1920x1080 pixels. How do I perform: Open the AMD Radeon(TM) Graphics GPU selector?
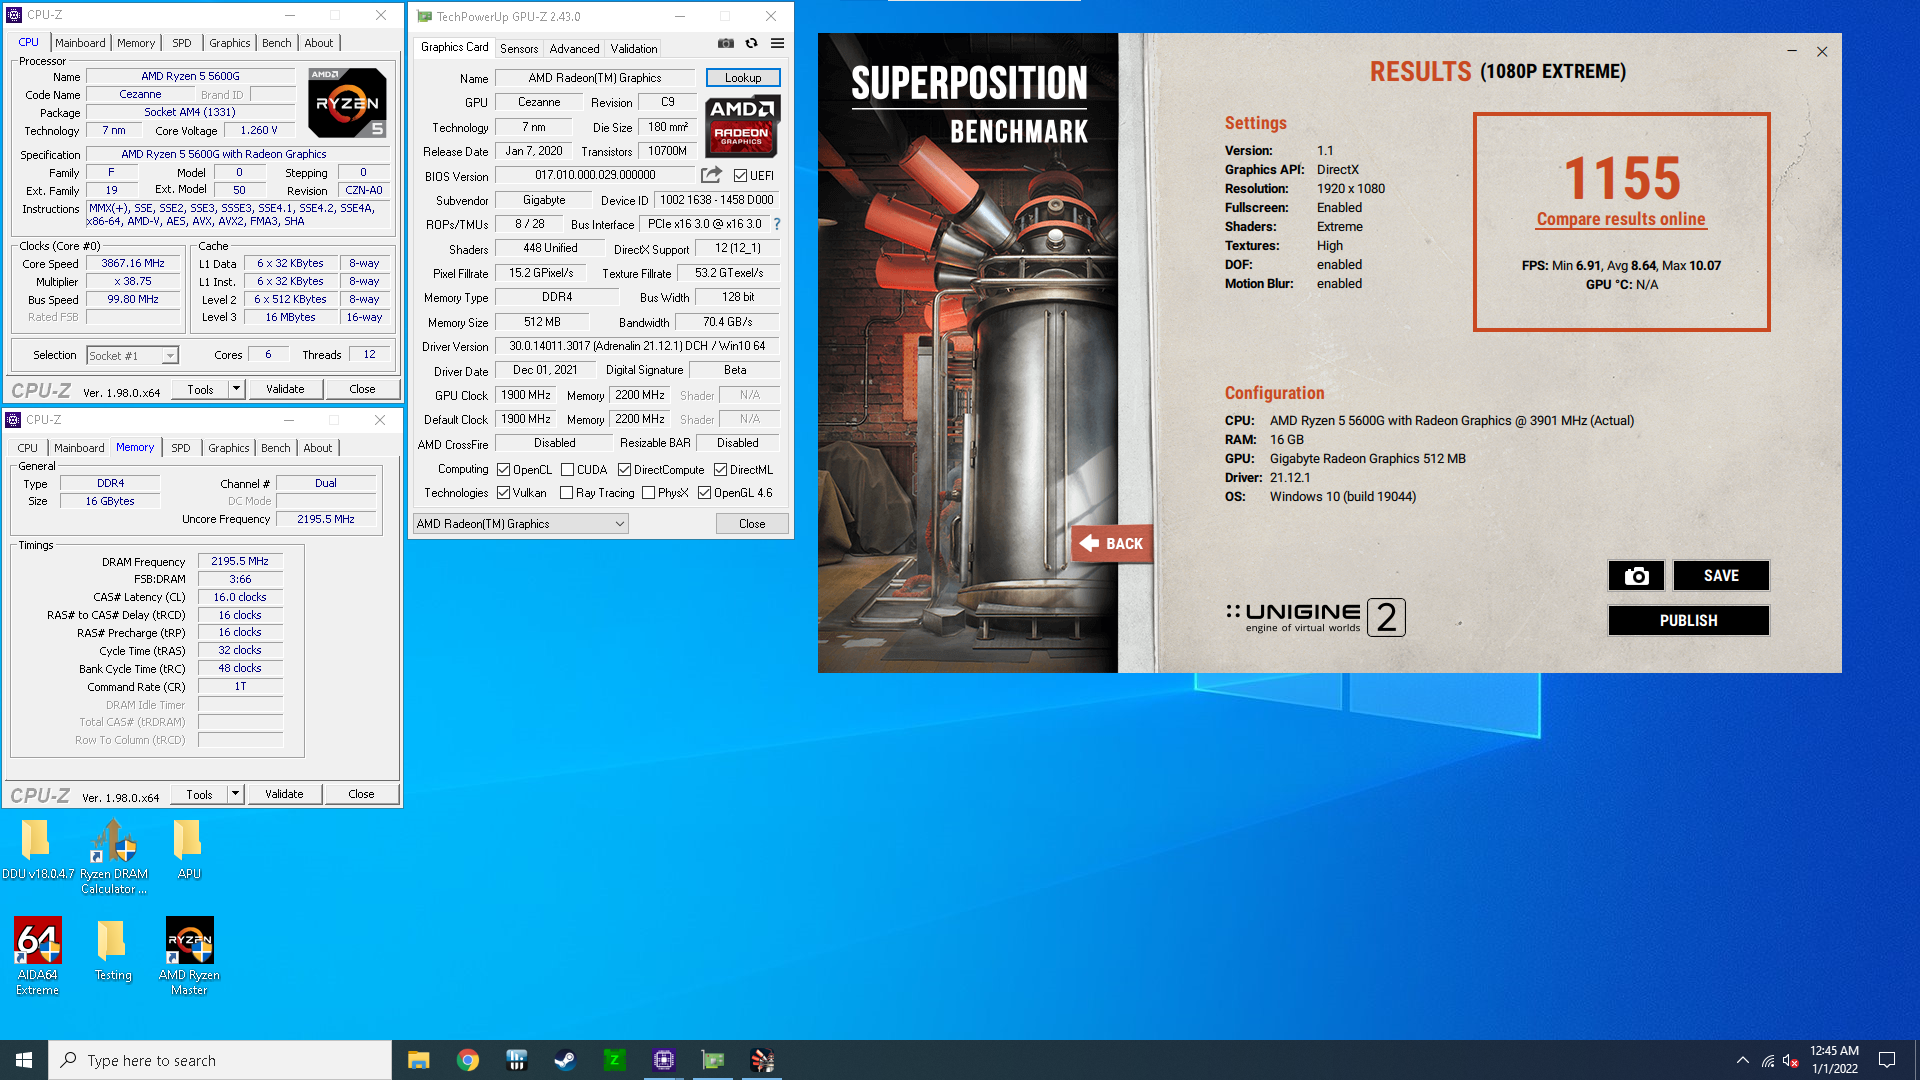pos(520,524)
